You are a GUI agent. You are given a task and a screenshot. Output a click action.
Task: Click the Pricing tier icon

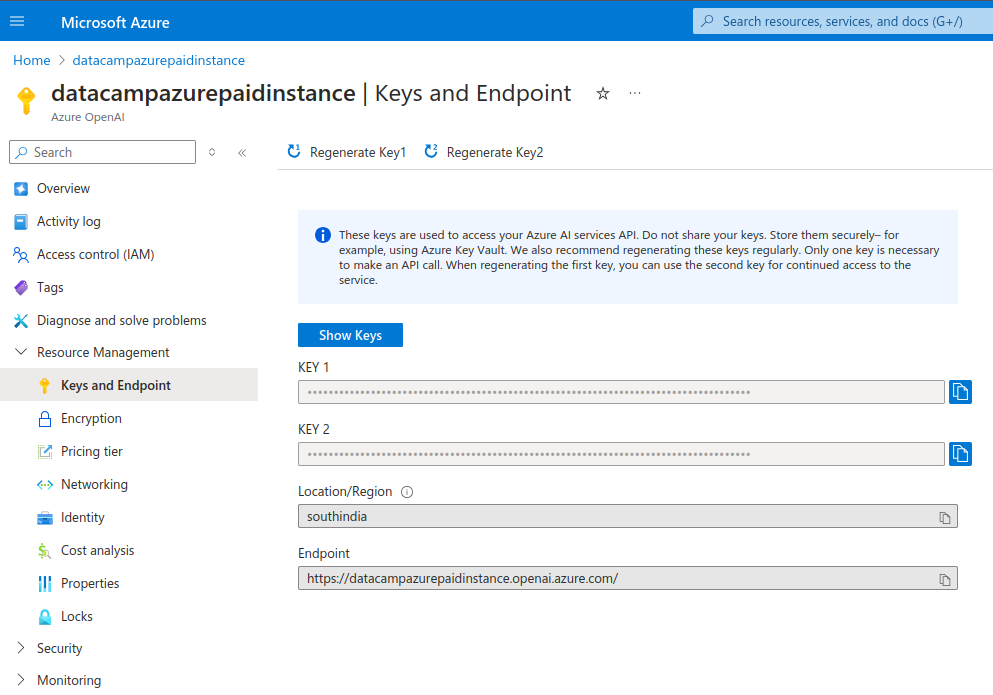click(x=45, y=452)
